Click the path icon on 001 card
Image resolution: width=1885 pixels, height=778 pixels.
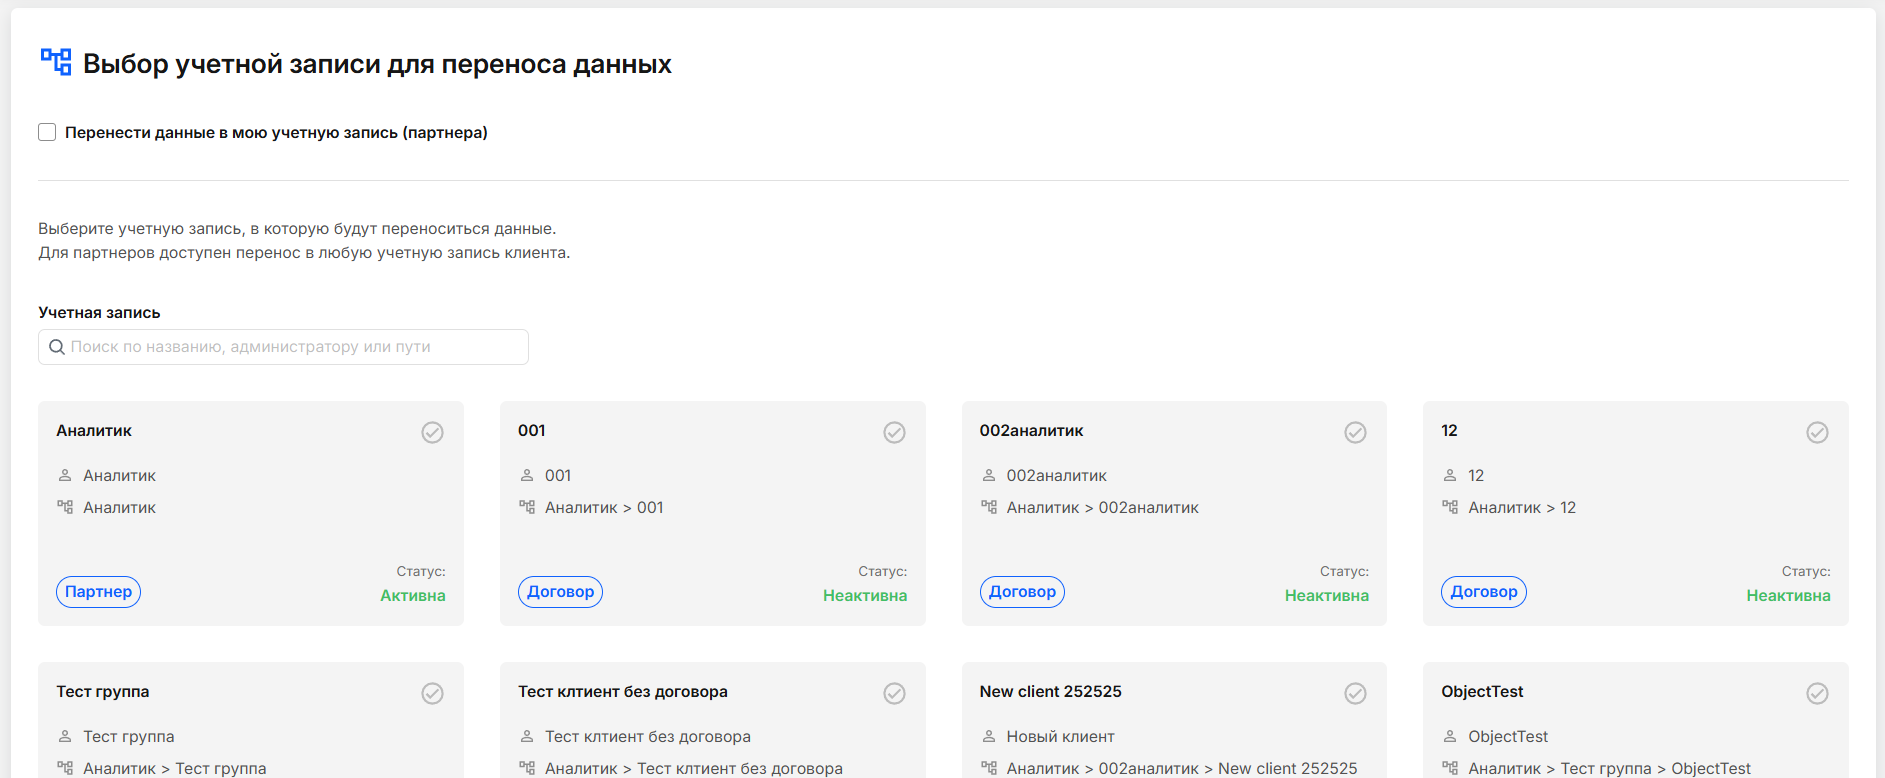pos(527,507)
